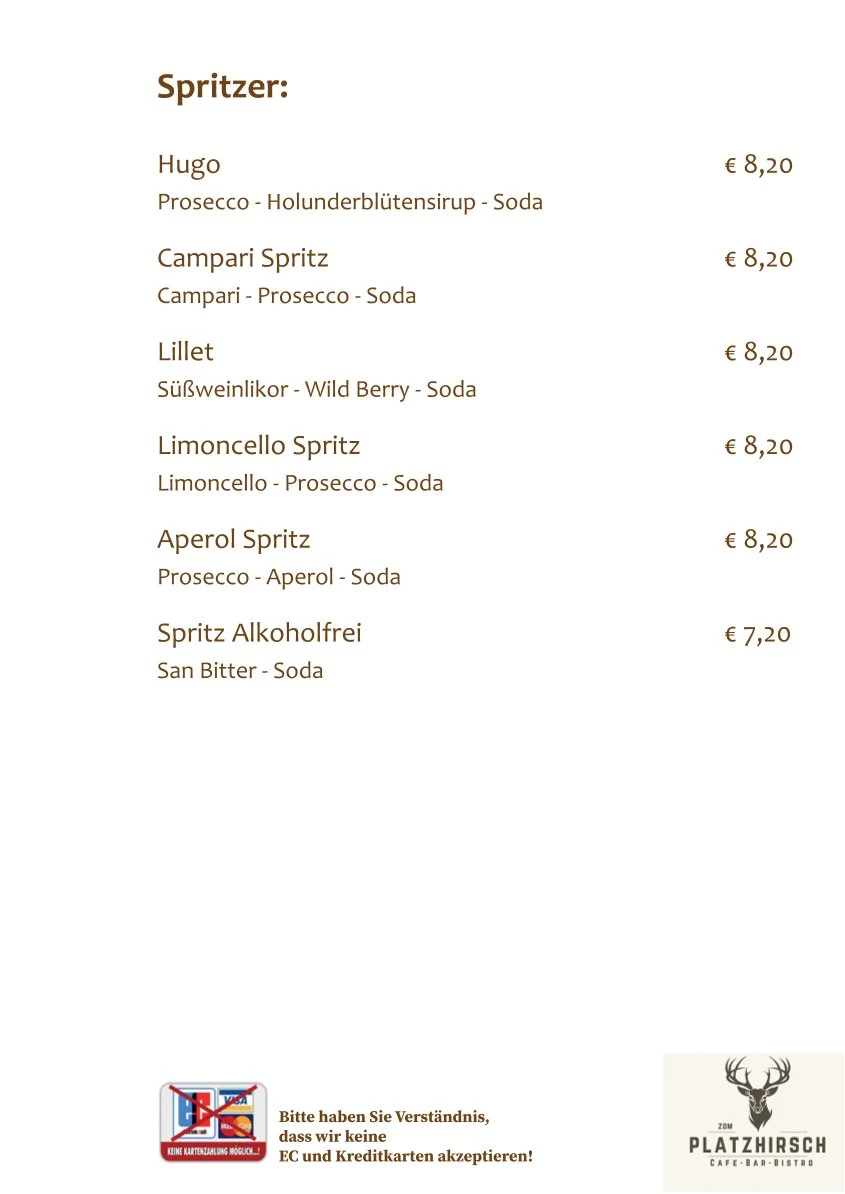
Task: Select the Spritzer heading
Action: (223, 87)
